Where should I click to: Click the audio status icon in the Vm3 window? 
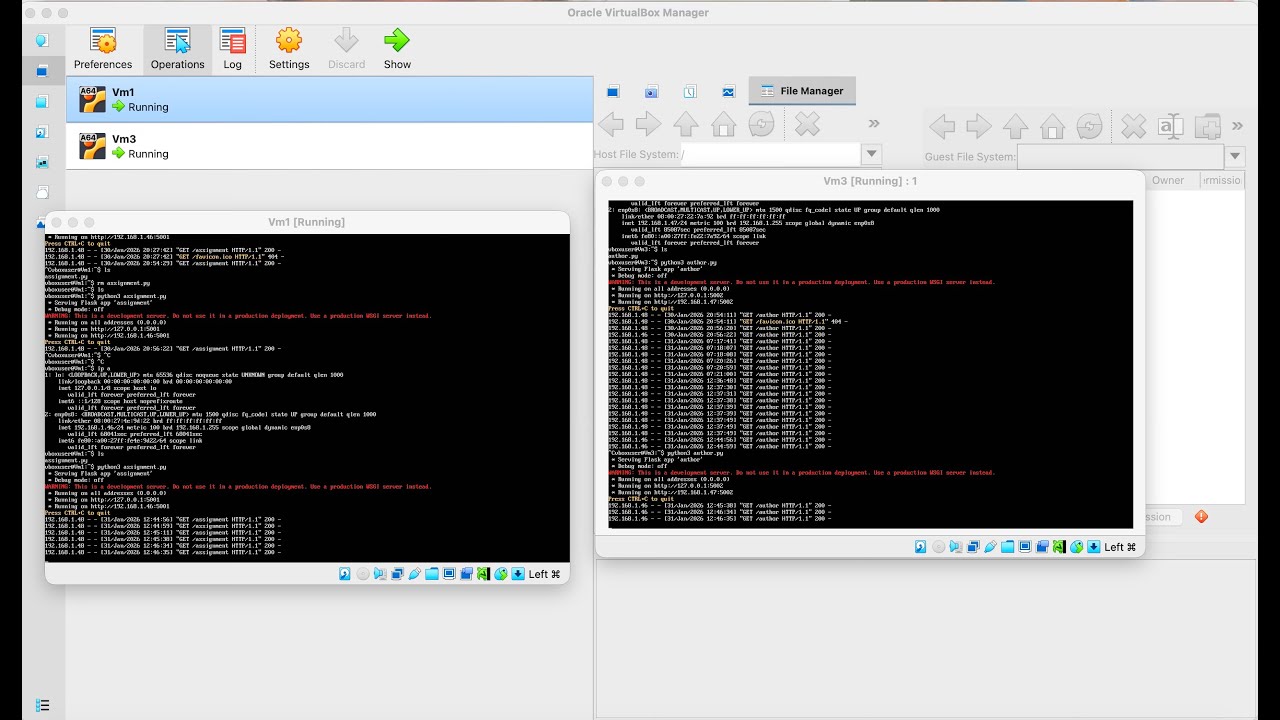(956, 547)
